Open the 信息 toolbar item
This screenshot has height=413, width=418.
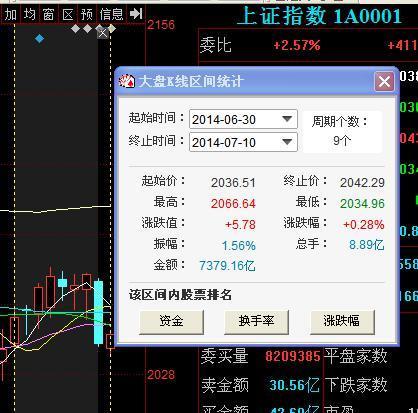click(x=111, y=14)
